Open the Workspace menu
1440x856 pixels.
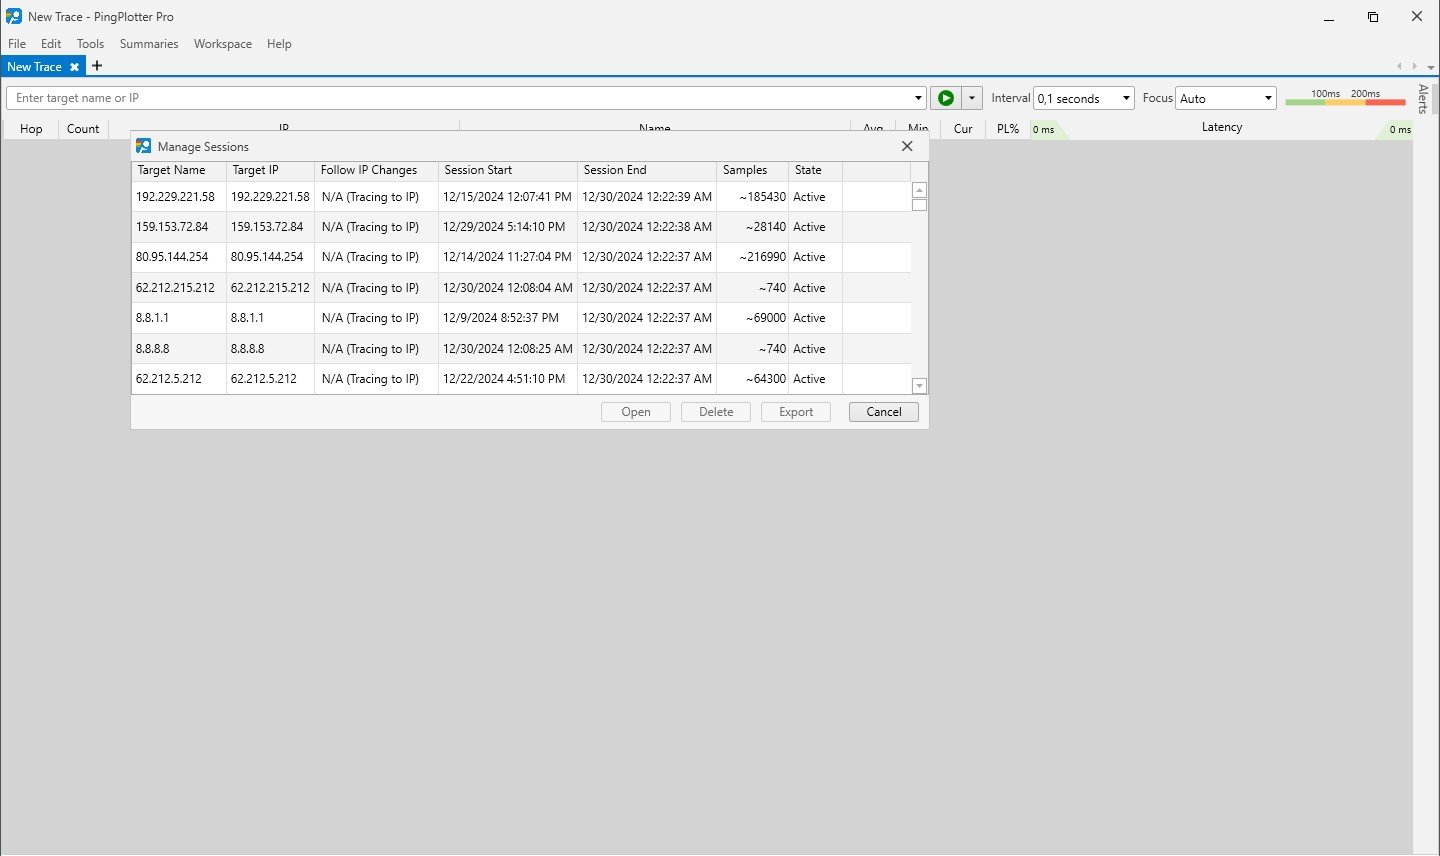point(223,44)
